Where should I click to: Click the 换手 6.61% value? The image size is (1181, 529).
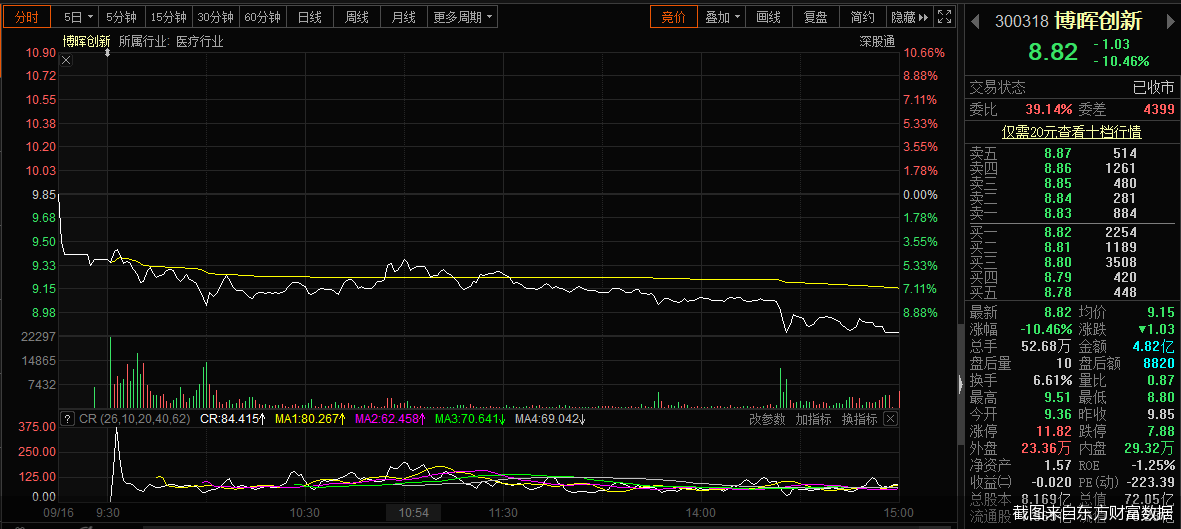pyautogui.click(x=1052, y=380)
